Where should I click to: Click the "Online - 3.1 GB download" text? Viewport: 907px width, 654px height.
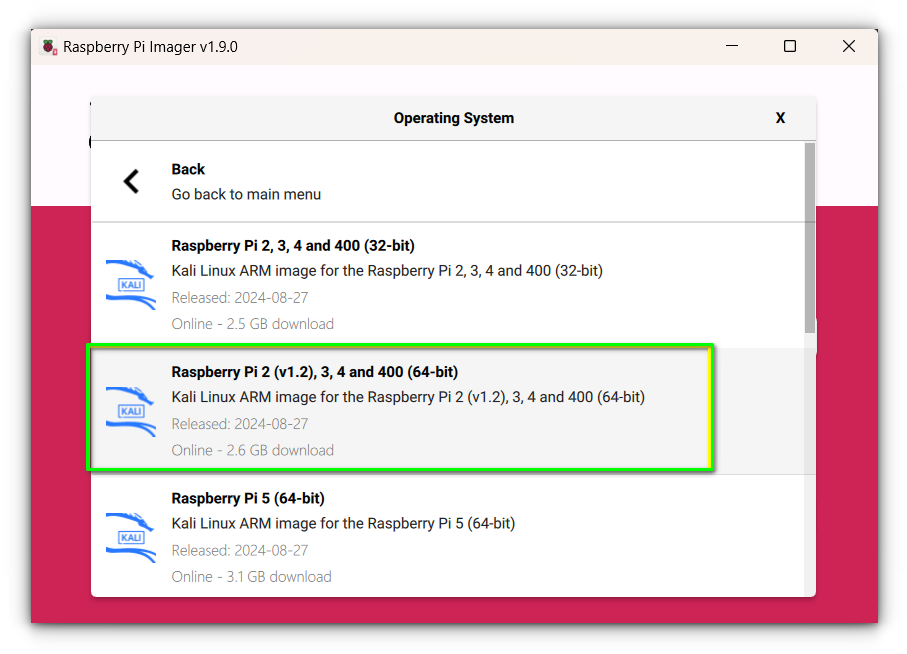click(251, 576)
